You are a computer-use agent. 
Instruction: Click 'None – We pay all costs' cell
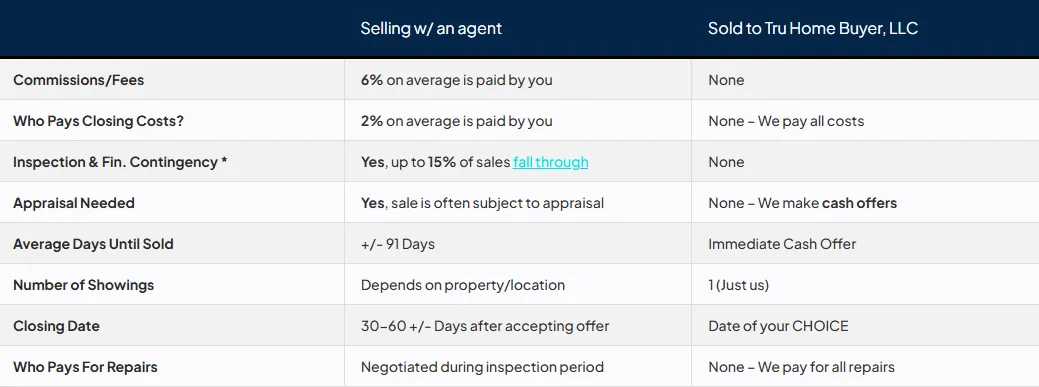(786, 121)
